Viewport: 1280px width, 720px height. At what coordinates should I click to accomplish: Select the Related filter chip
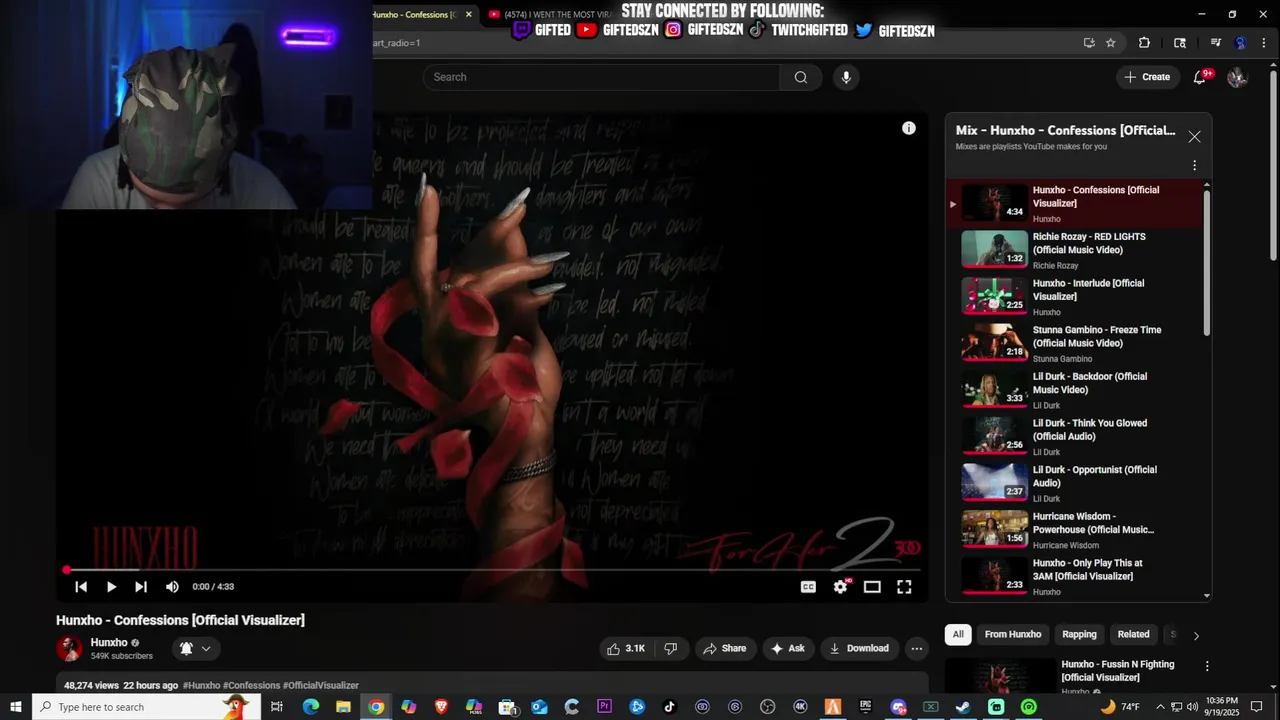point(1133,634)
